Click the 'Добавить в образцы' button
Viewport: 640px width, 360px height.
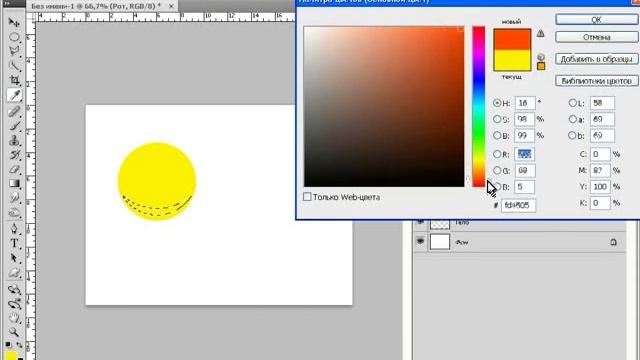596,59
